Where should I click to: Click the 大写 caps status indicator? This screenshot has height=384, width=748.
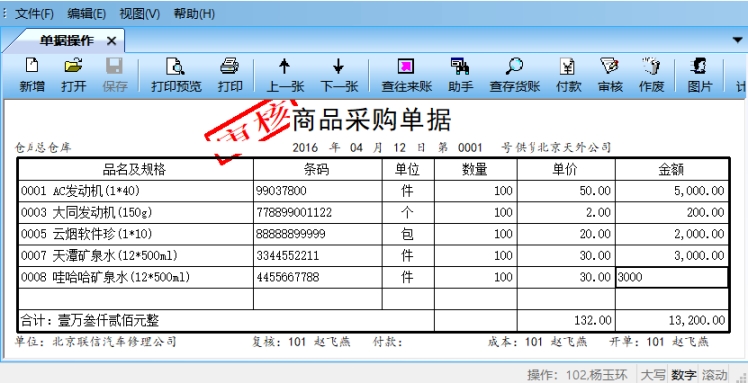point(653,375)
